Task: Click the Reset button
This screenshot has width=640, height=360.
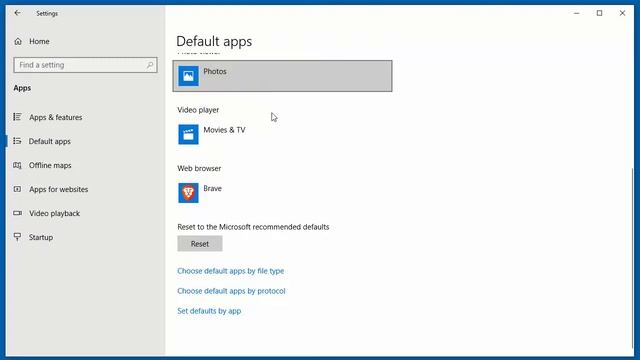Action: (200, 244)
